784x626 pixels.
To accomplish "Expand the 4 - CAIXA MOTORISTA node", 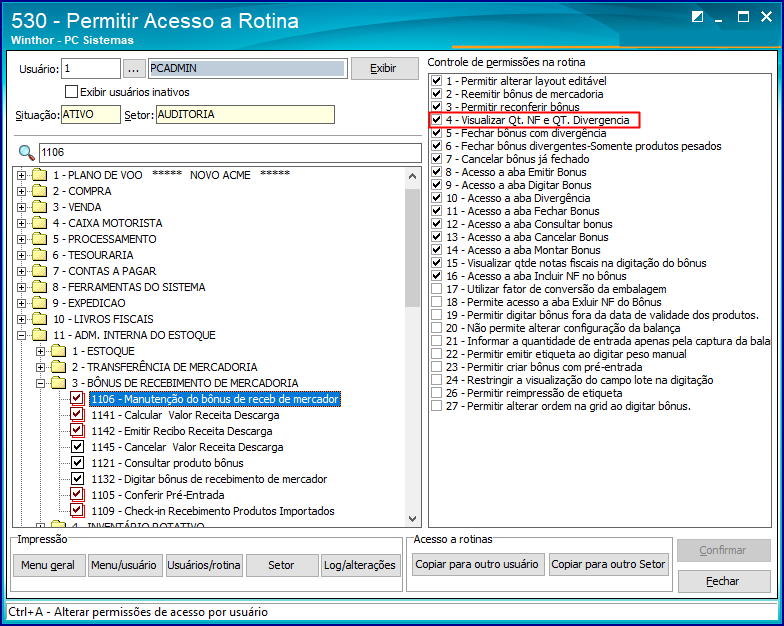I will (22, 223).
